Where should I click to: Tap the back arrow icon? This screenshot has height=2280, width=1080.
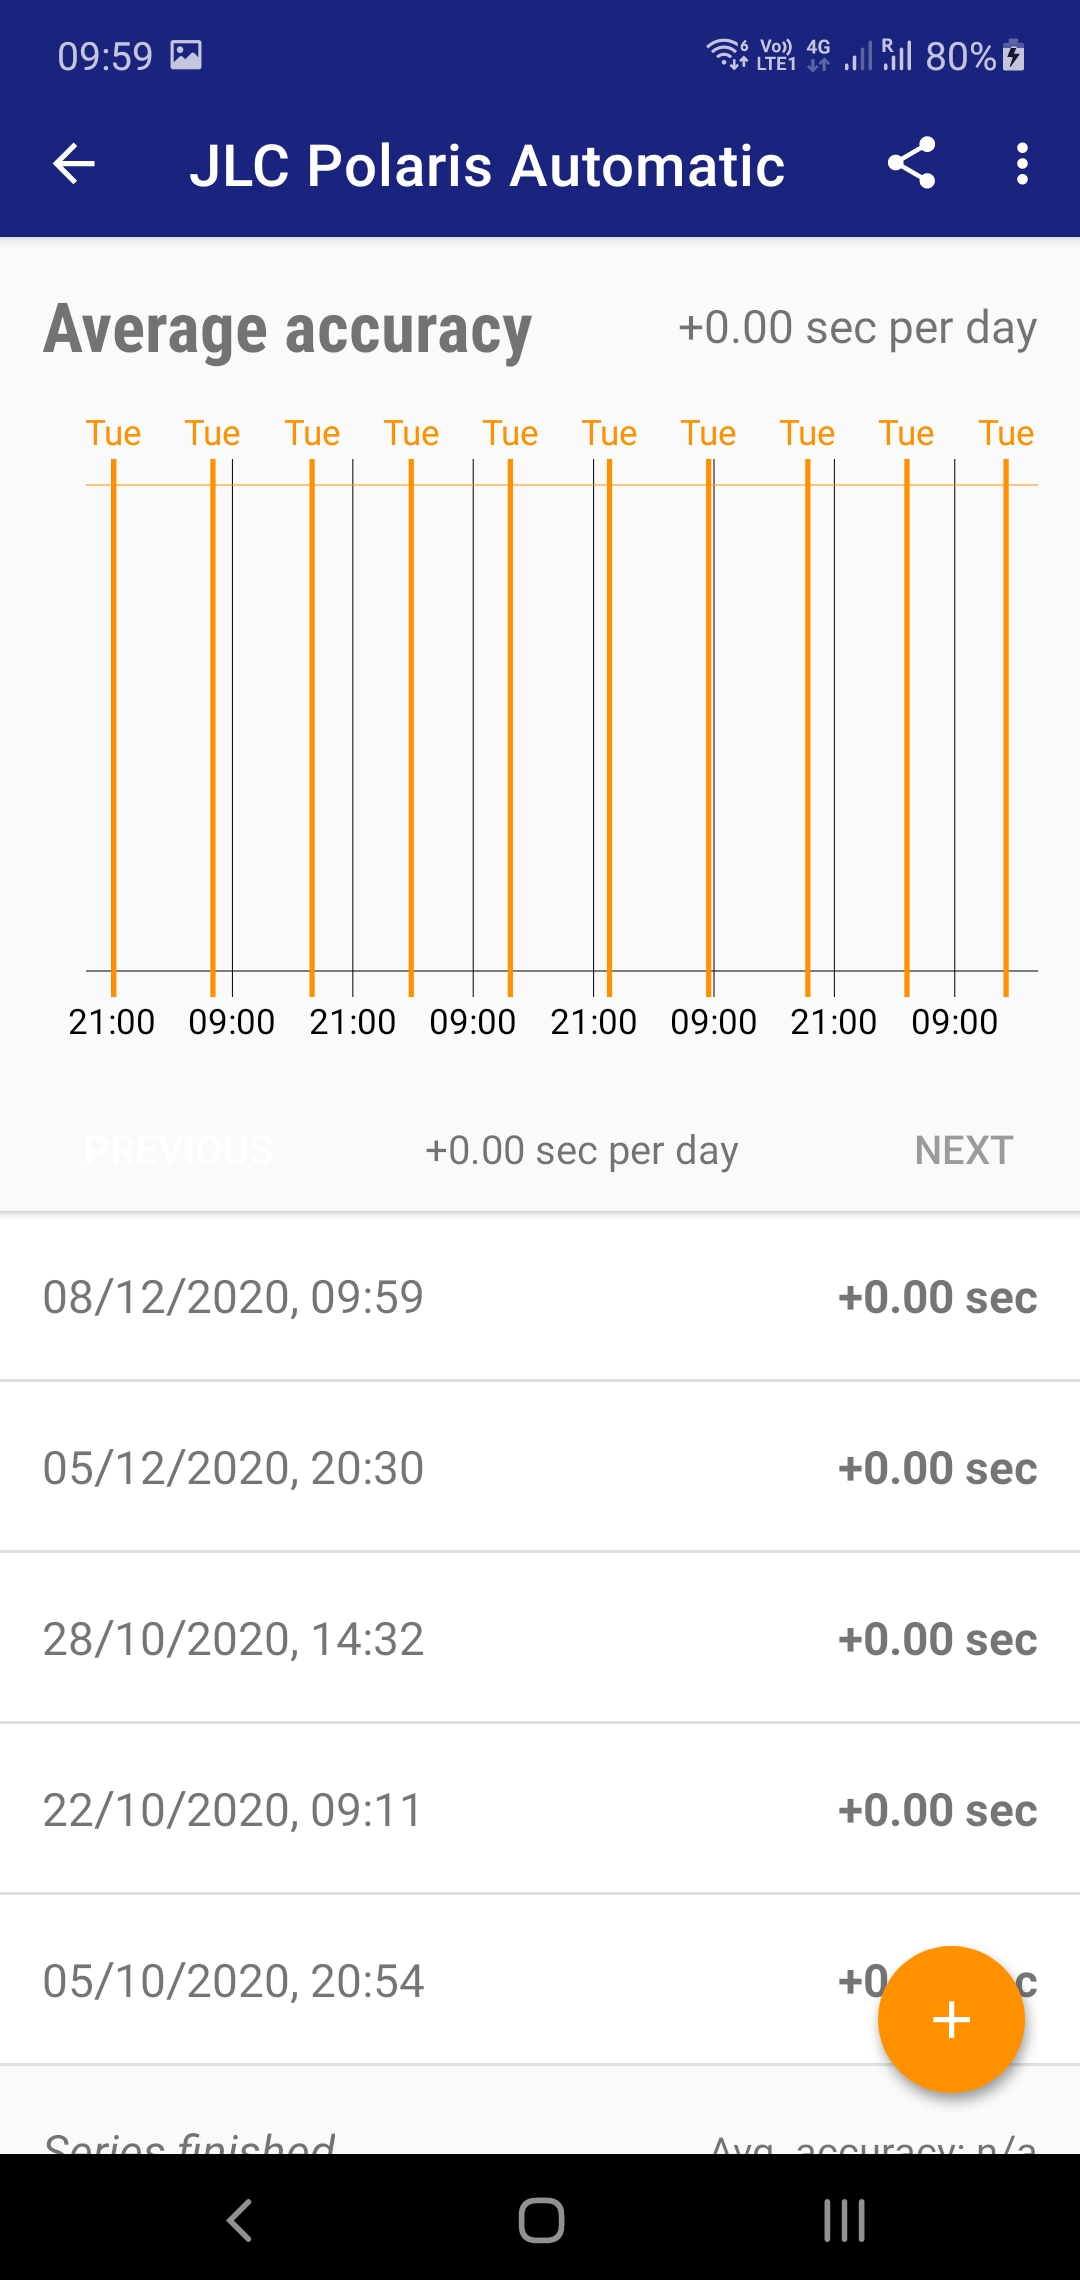74,164
